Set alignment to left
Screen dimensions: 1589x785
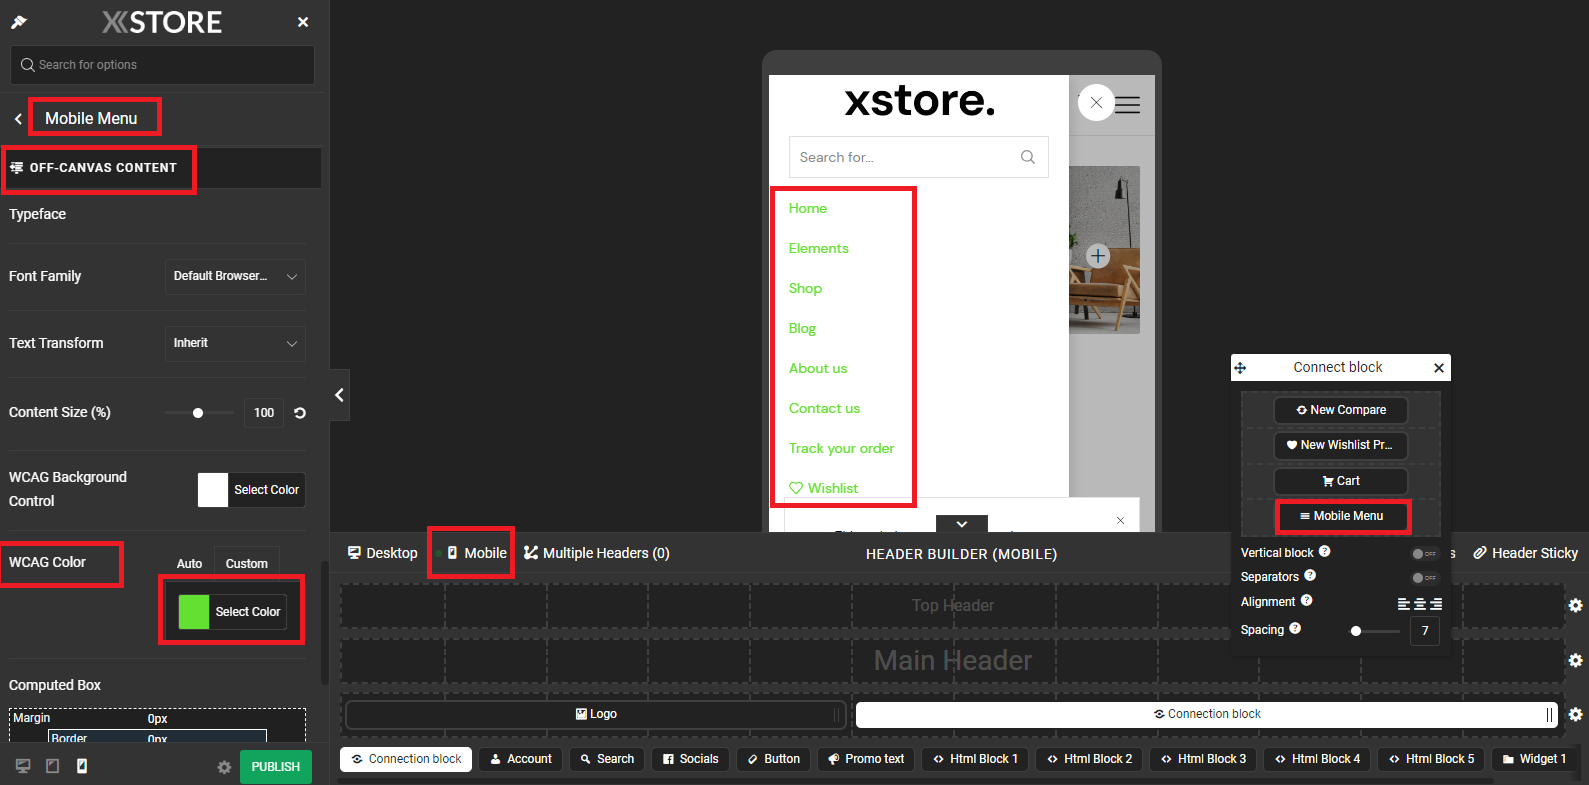(1404, 604)
